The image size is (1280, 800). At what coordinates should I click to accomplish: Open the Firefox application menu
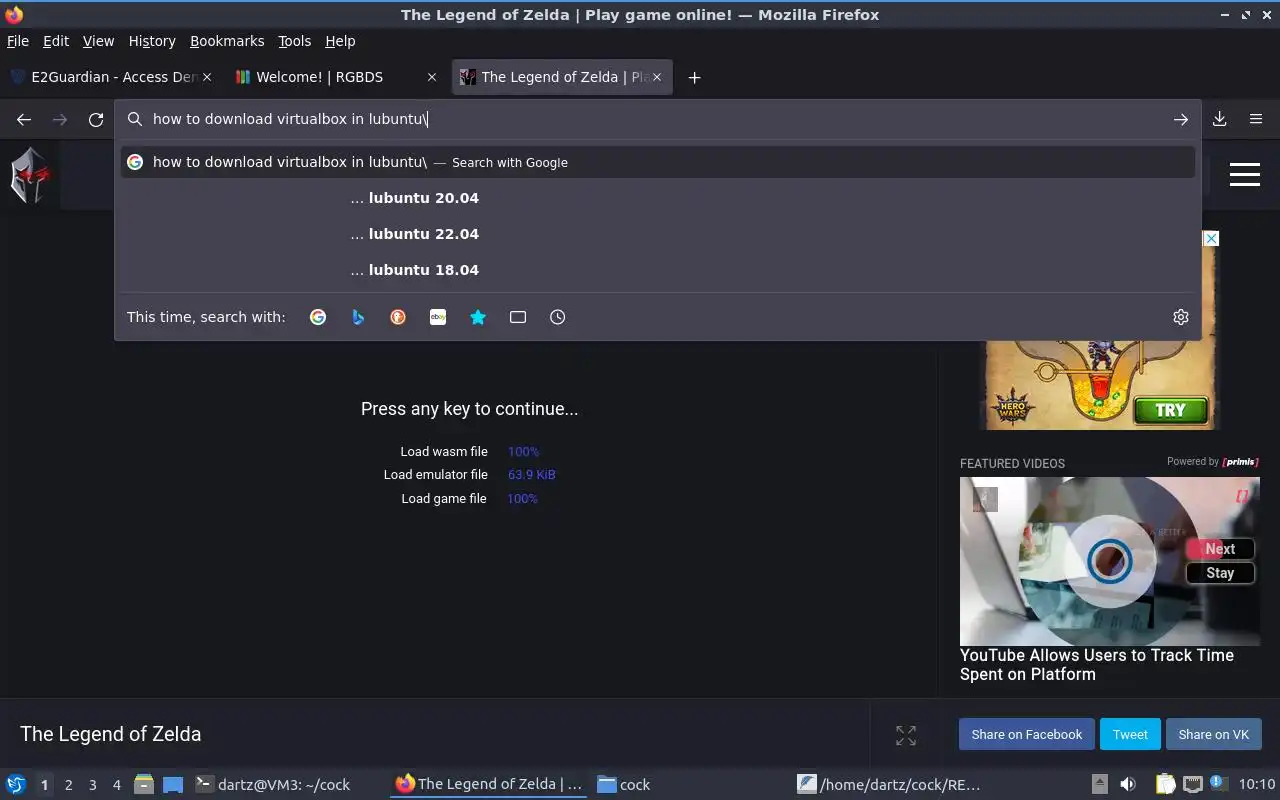(x=1256, y=119)
